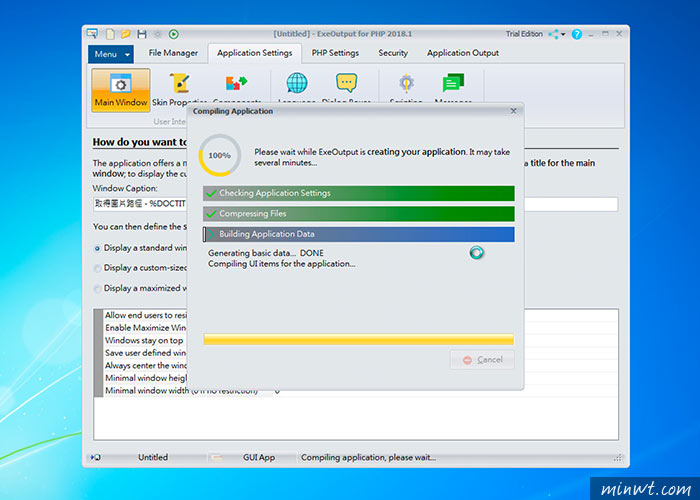Go to the PHP Settings tab

click(x=335, y=53)
